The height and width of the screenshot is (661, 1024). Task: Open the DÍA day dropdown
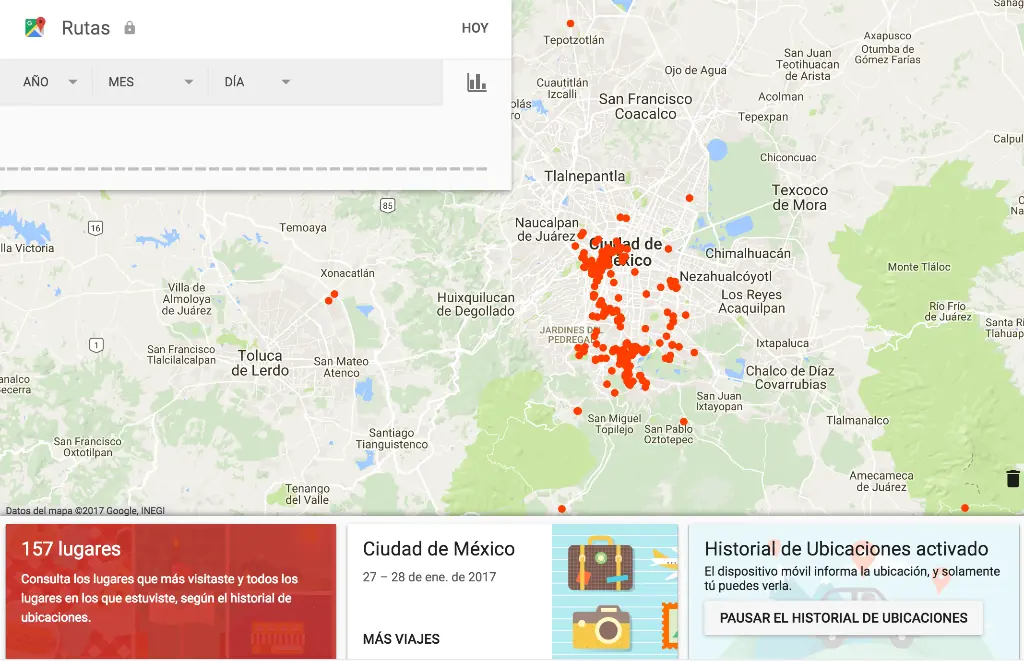pos(257,82)
